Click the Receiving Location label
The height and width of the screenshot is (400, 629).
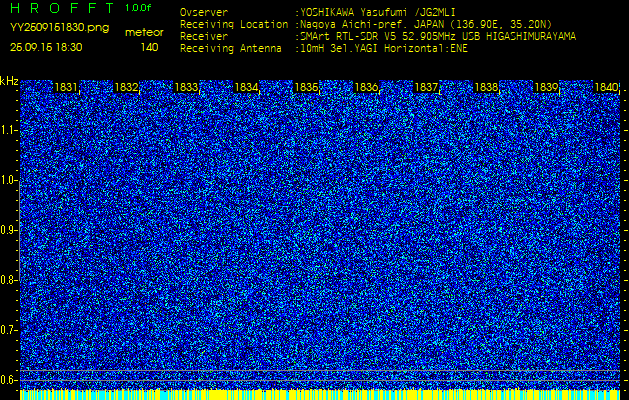234,24
